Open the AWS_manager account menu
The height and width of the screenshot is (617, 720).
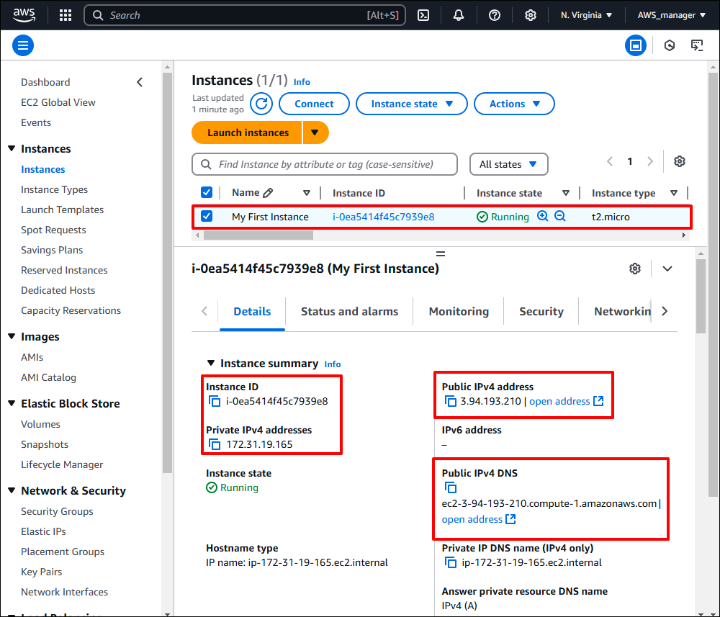671,15
